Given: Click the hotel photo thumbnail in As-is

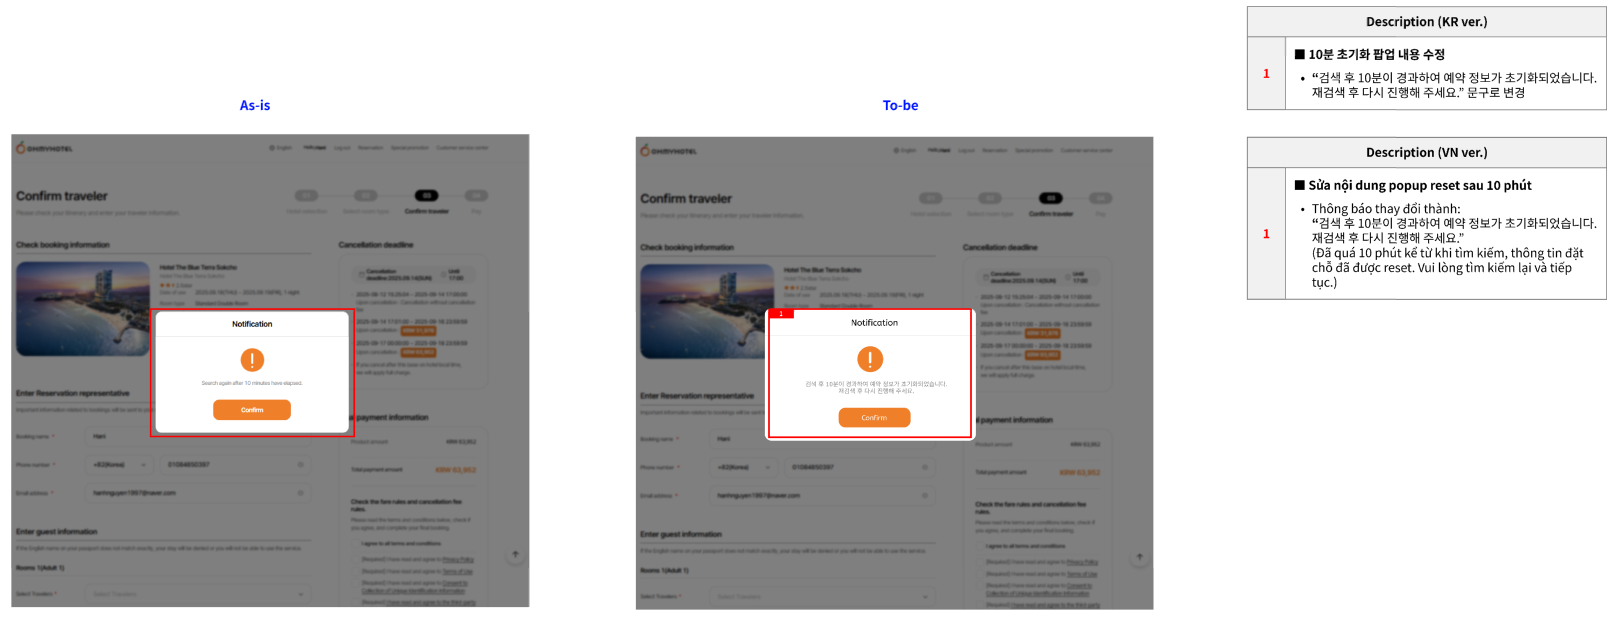Looking at the screenshot, I should pyautogui.click(x=83, y=309).
